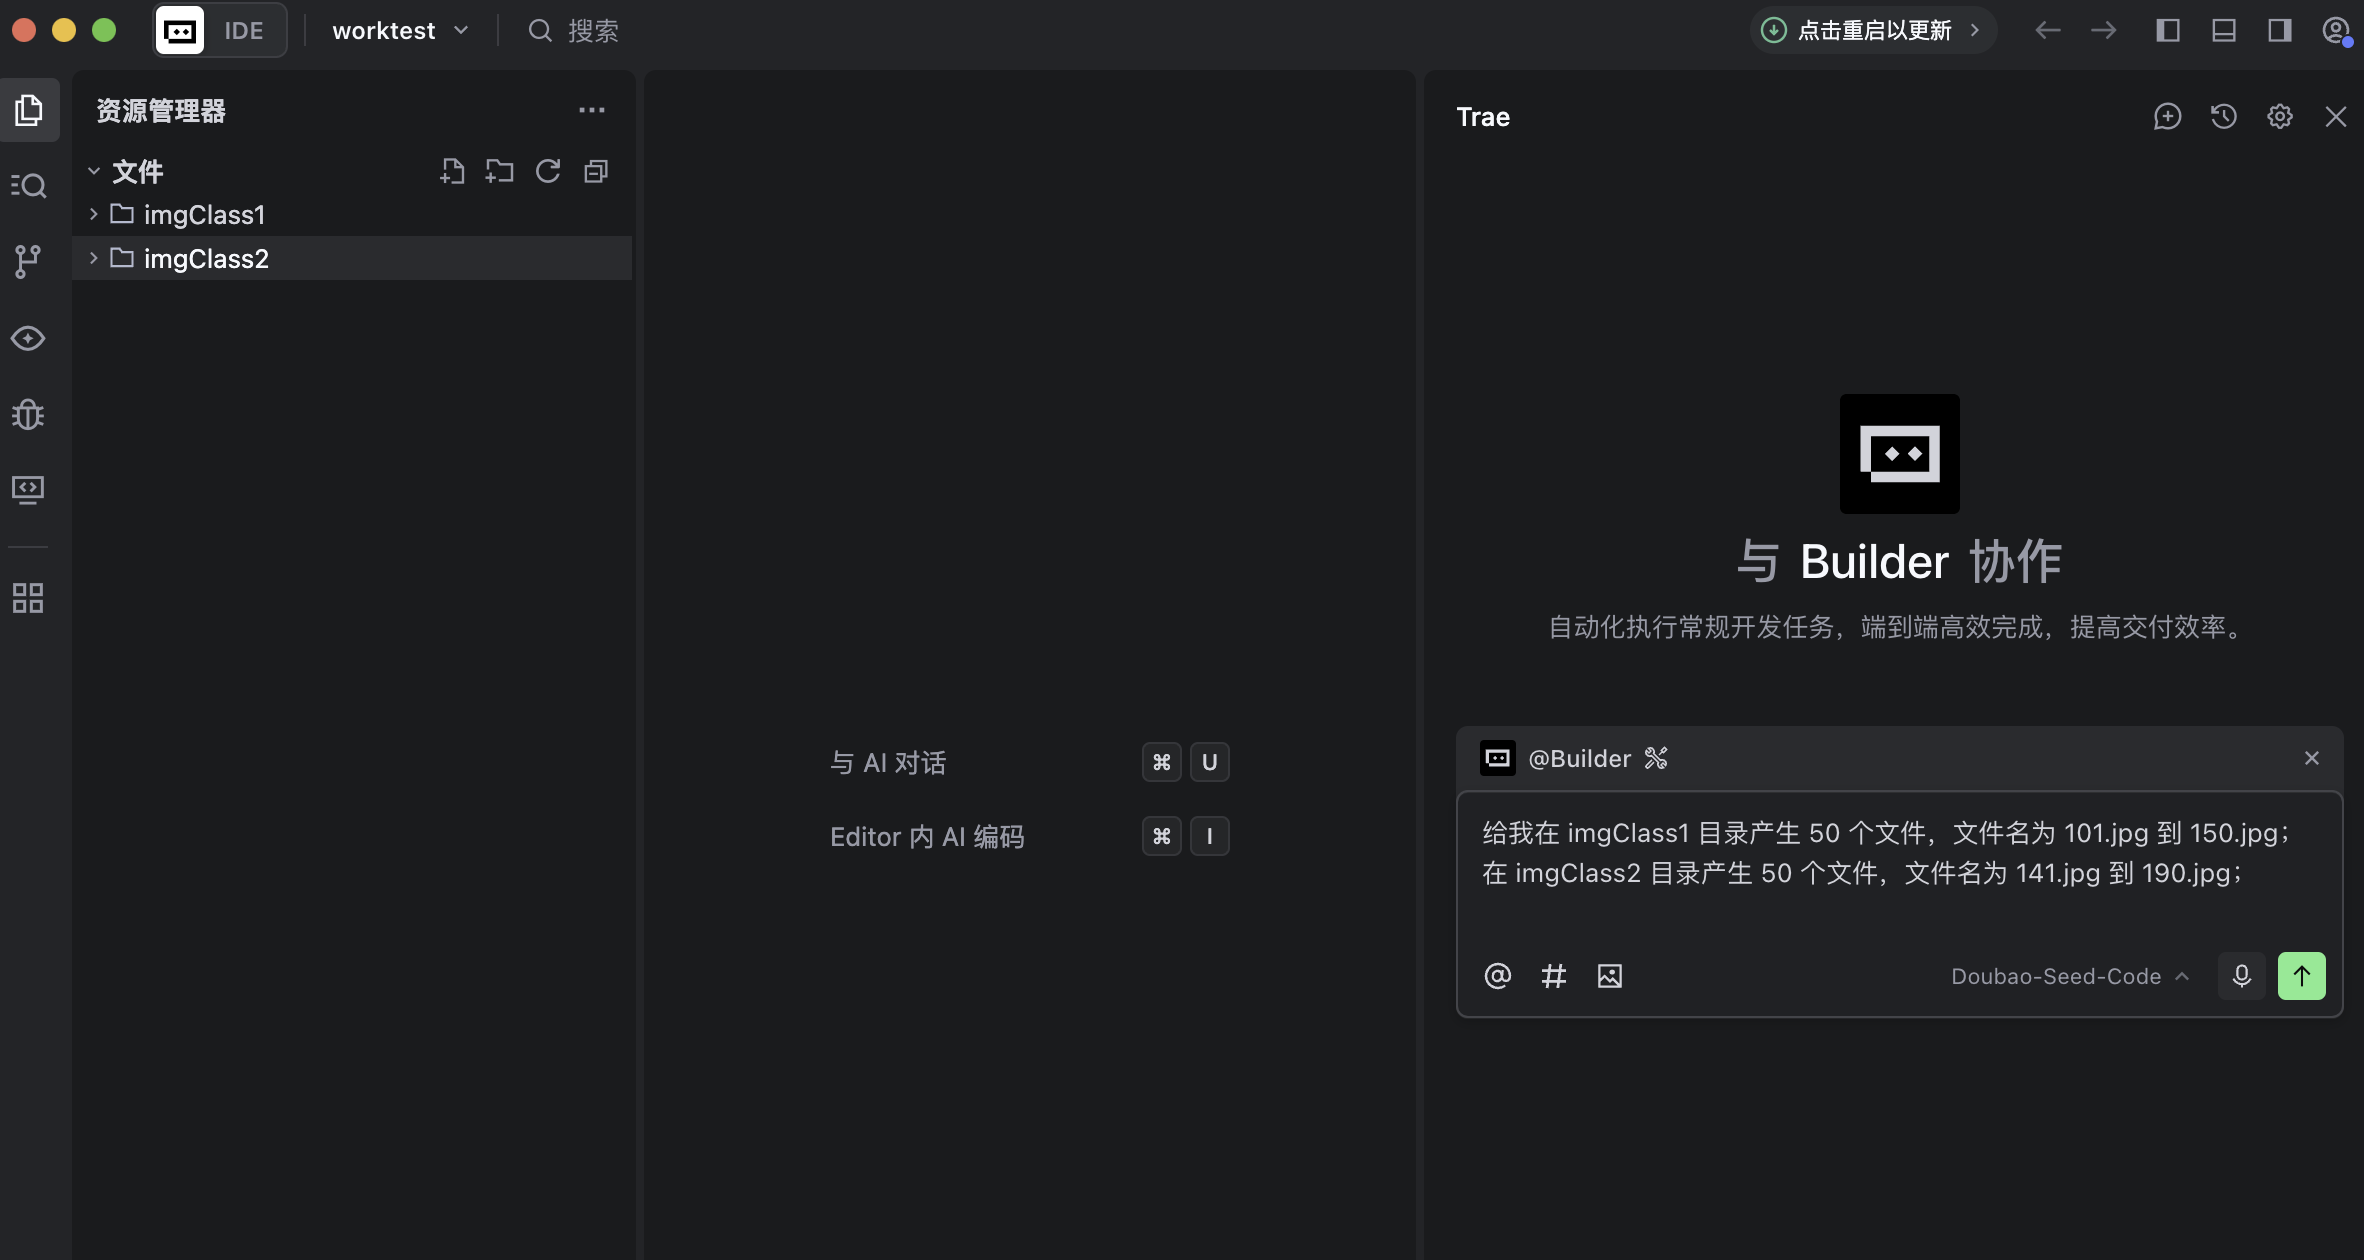Click the restart to update button
This screenshot has width=2364, height=1260.
pyautogui.click(x=1873, y=31)
